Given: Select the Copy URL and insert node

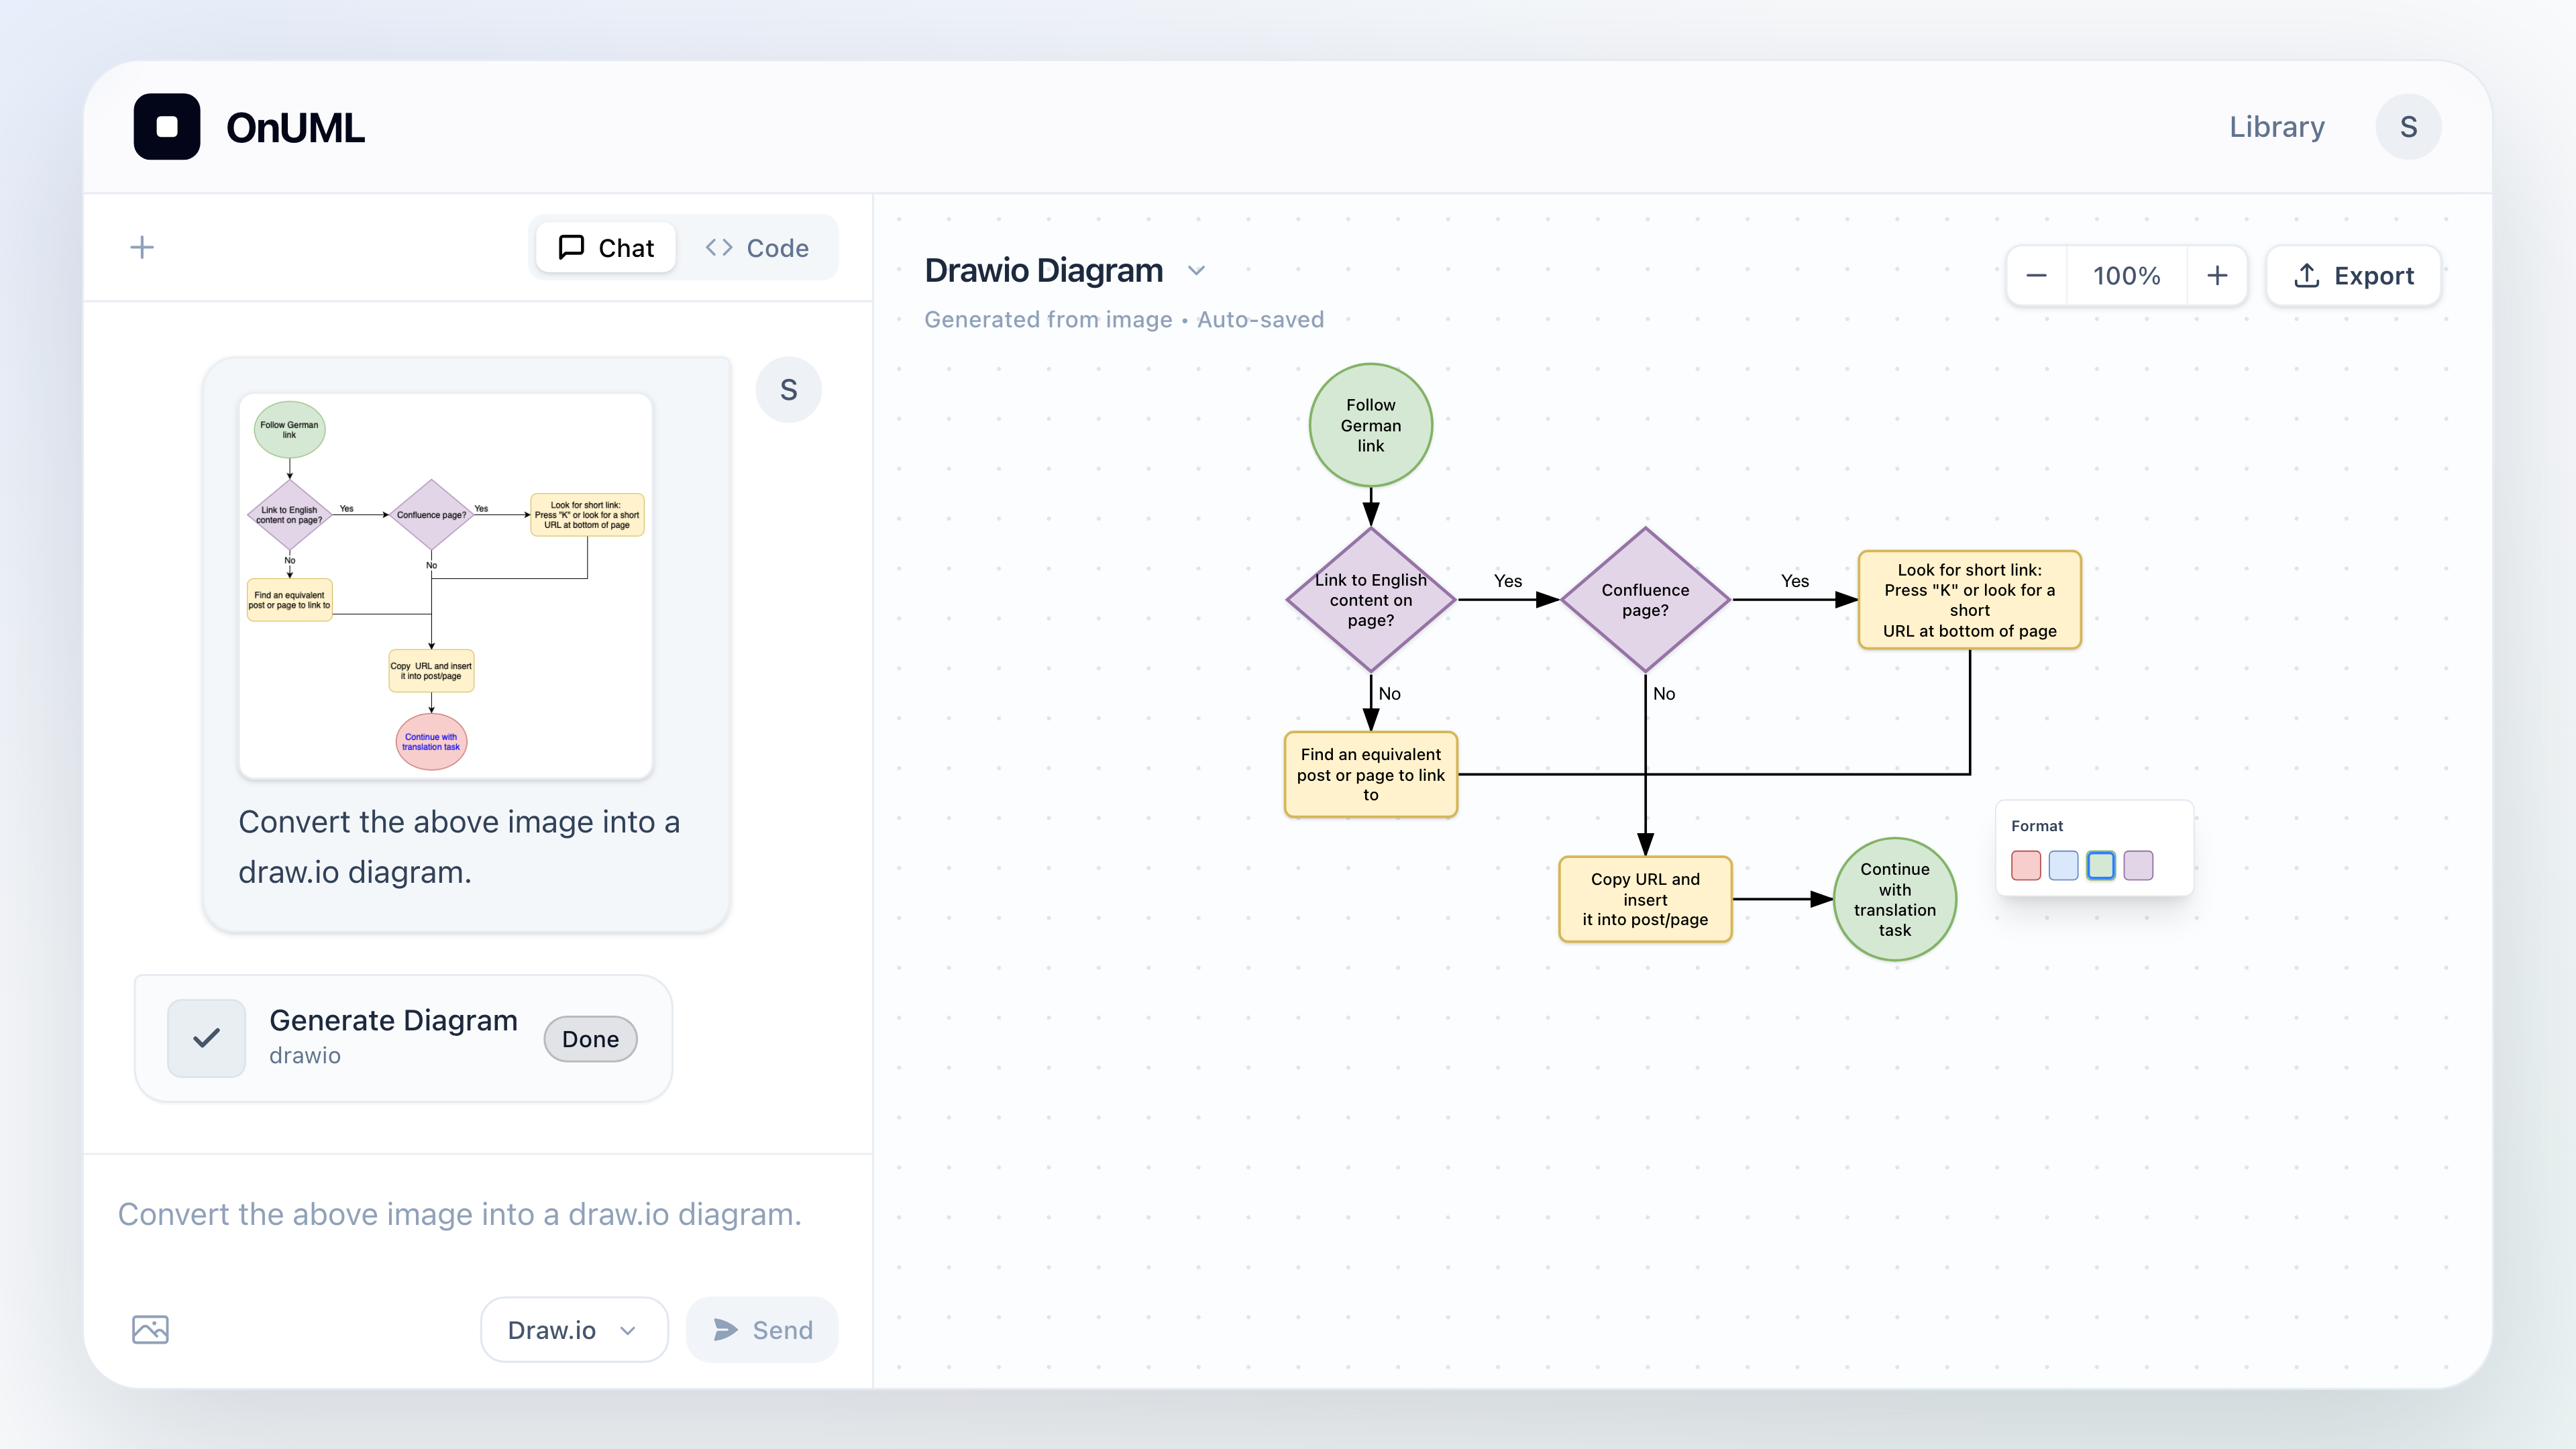Looking at the screenshot, I should tap(1645, 899).
